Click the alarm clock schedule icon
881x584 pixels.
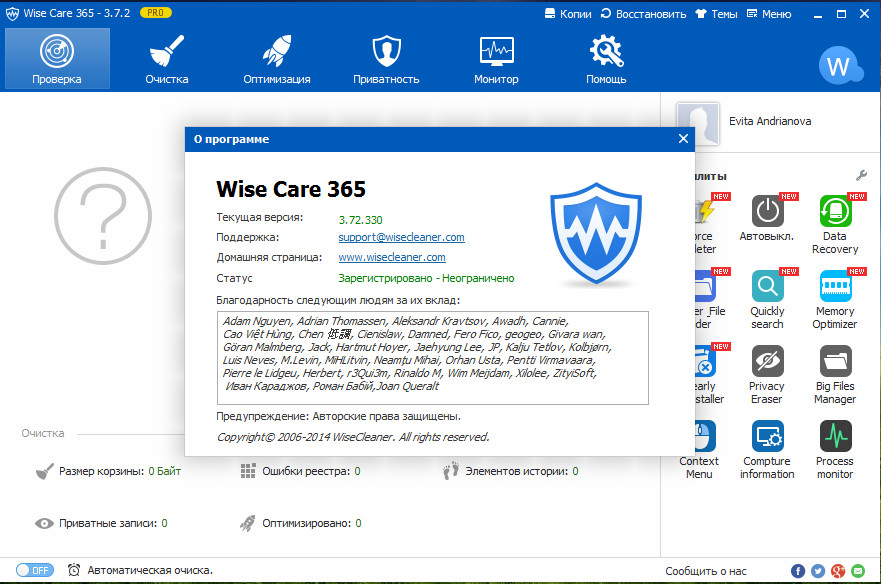[74, 570]
